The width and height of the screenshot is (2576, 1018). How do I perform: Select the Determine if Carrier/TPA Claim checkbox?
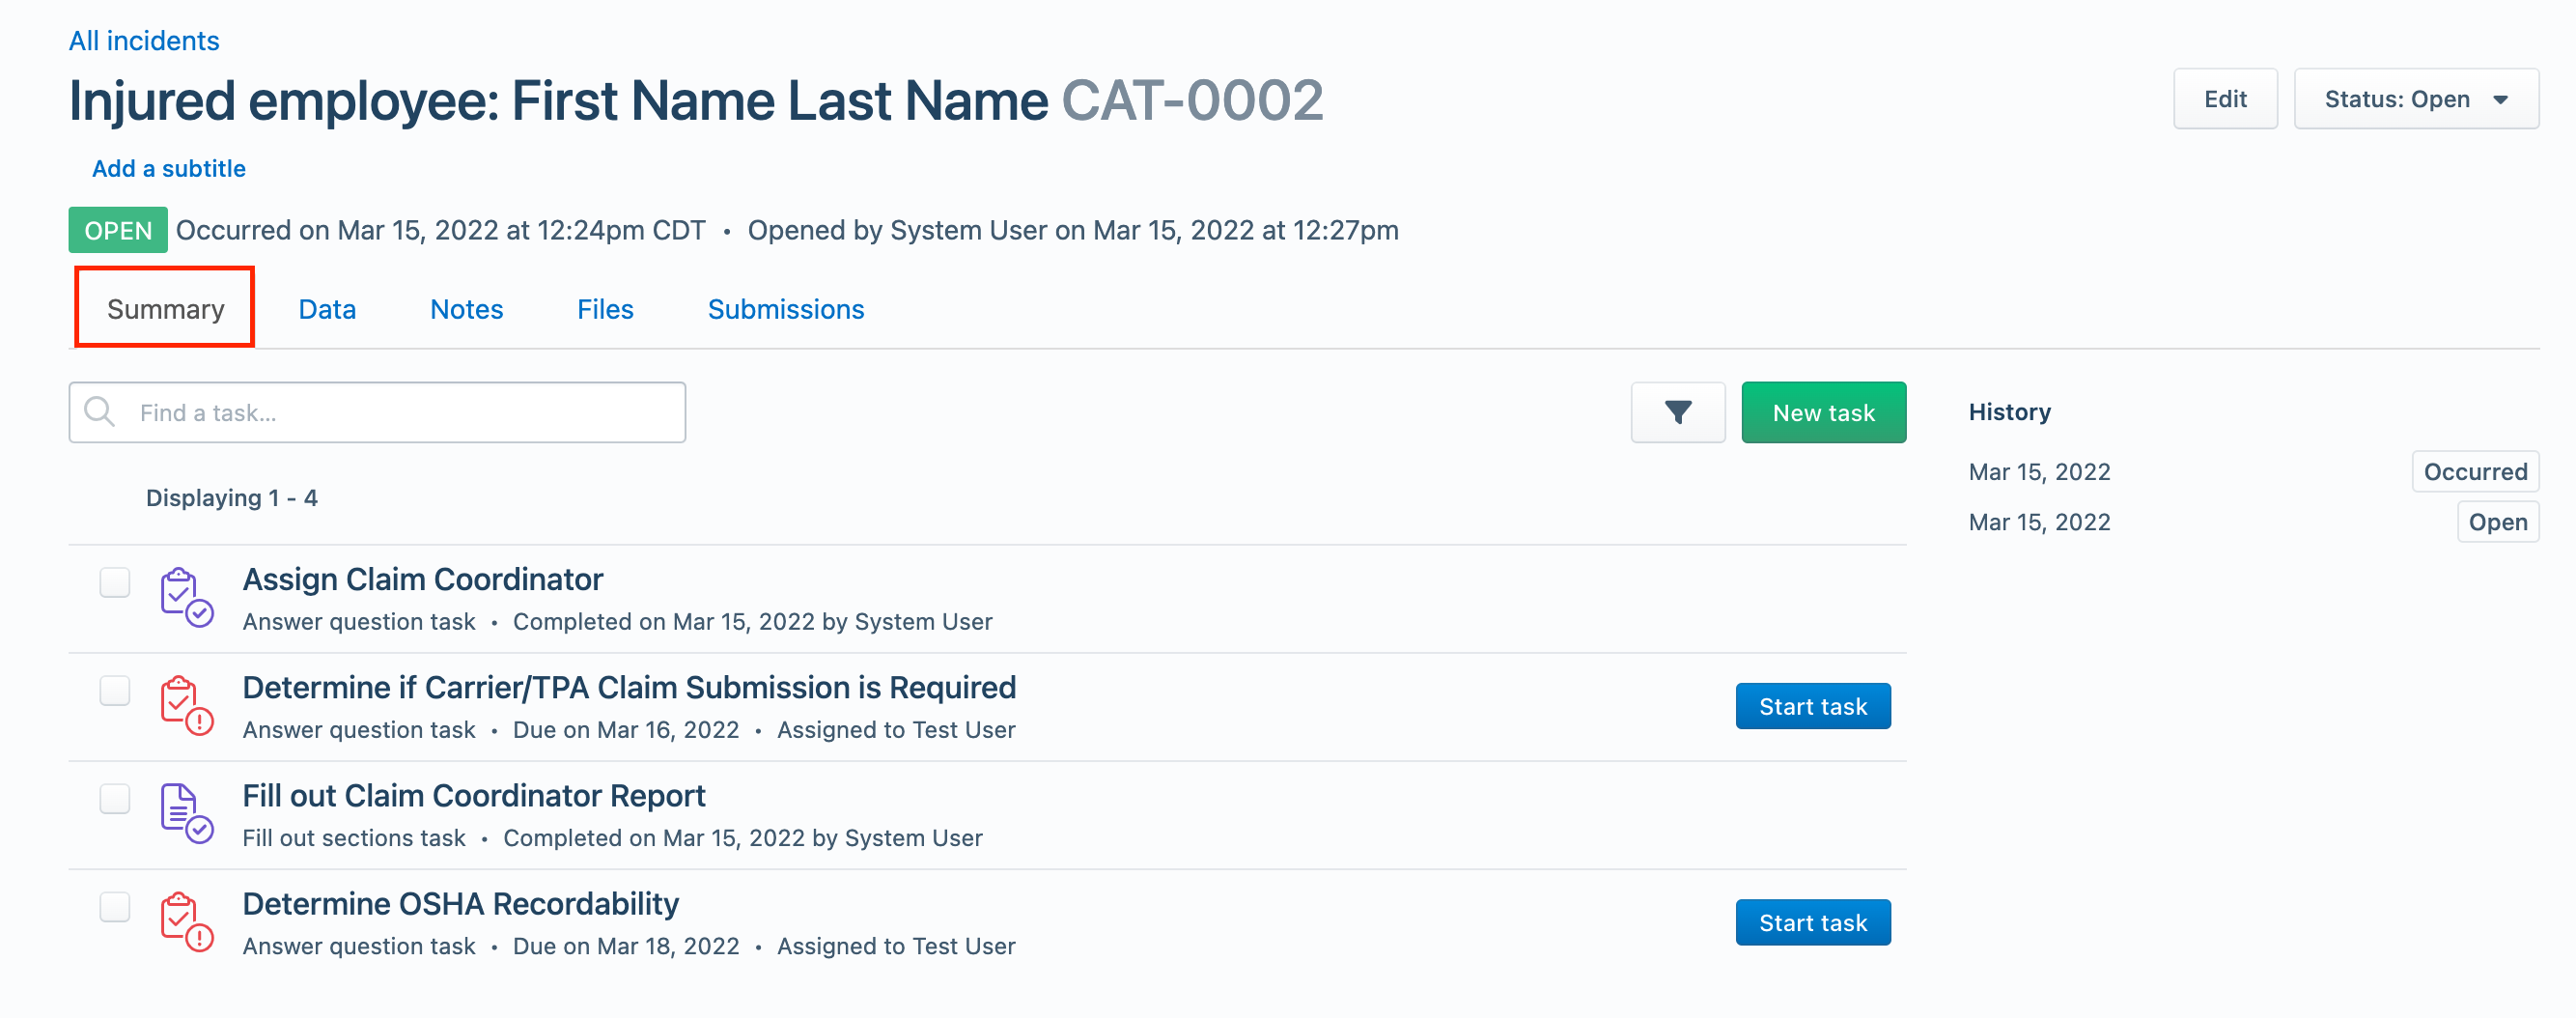[115, 690]
